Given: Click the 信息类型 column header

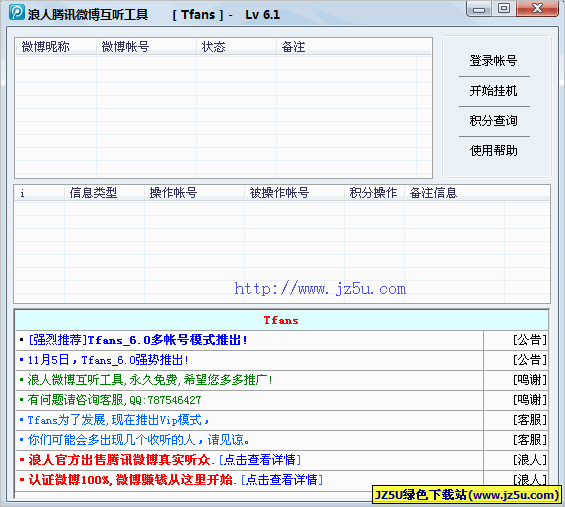Looking at the screenshot, I should pyautogui.click(x=104, y=193).
